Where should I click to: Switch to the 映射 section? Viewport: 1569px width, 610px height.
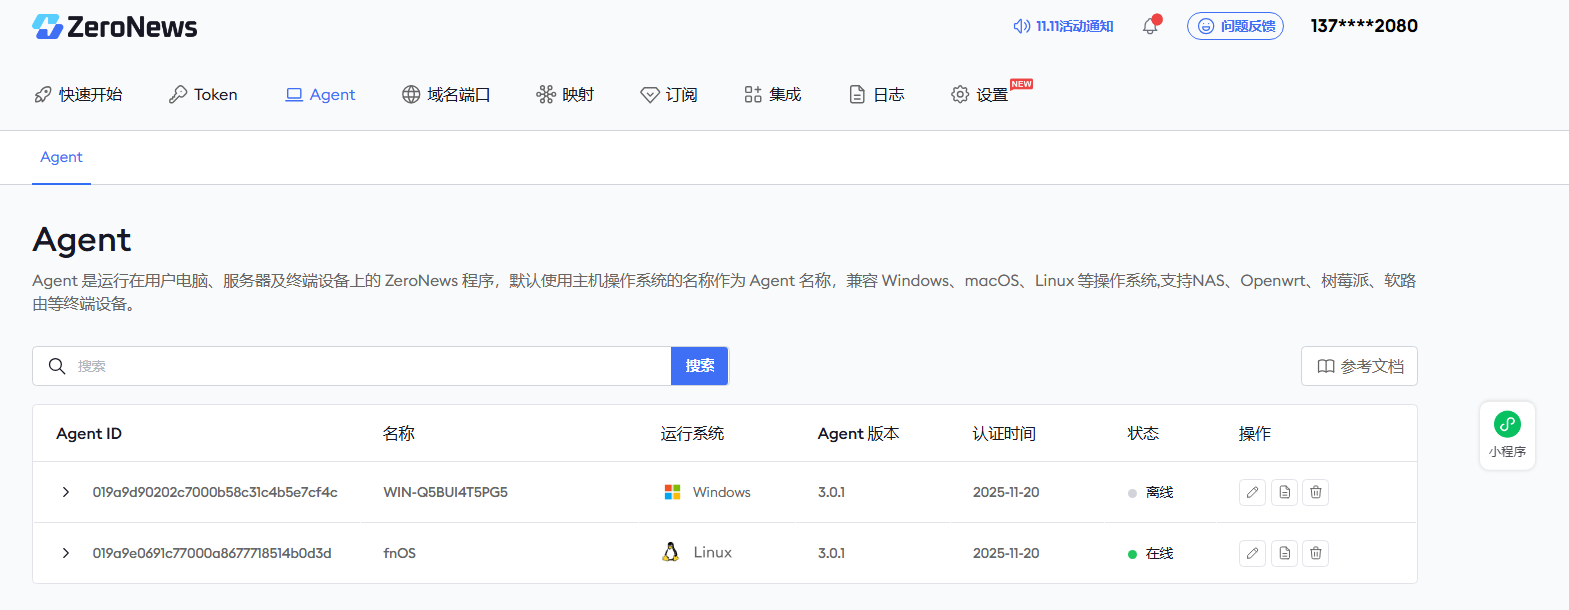(565, 94)
